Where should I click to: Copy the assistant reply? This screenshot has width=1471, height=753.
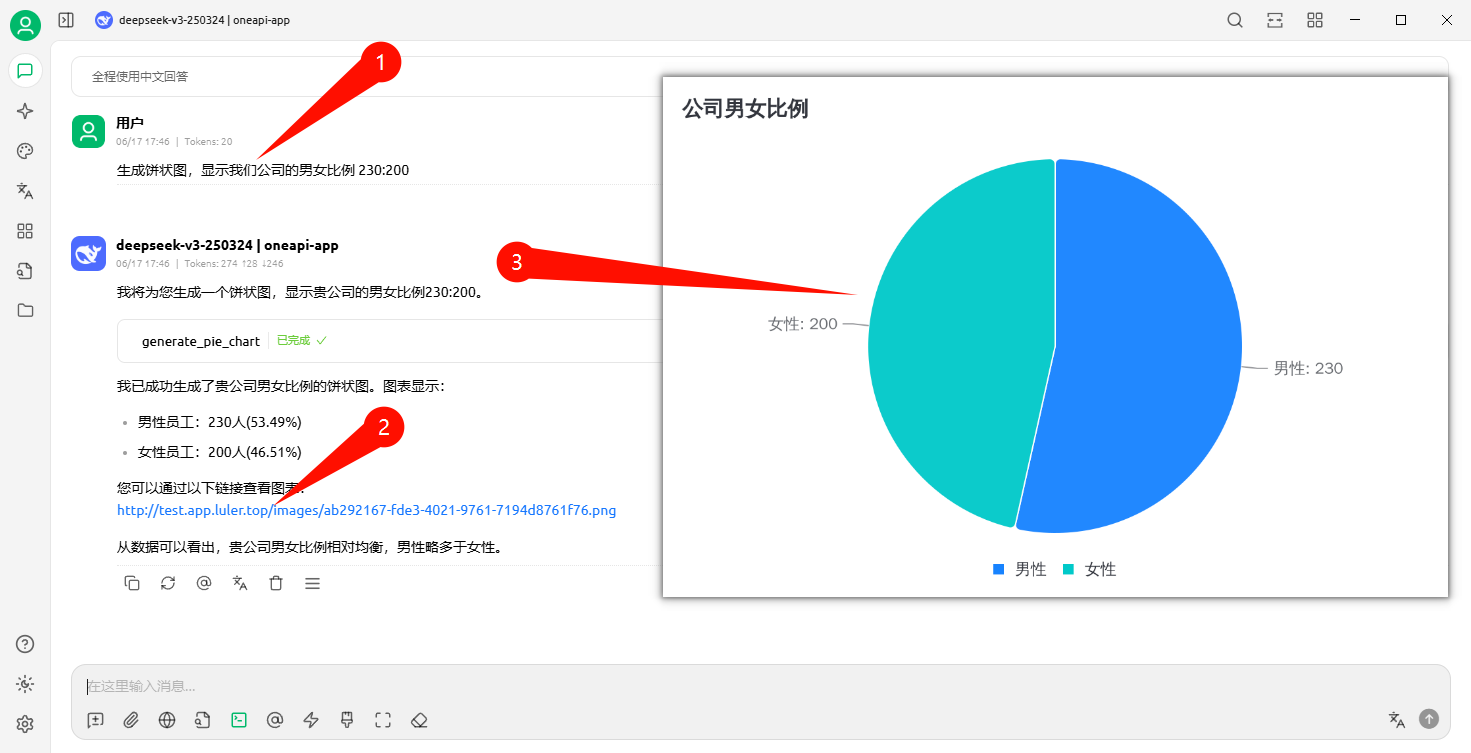(132, 583)
